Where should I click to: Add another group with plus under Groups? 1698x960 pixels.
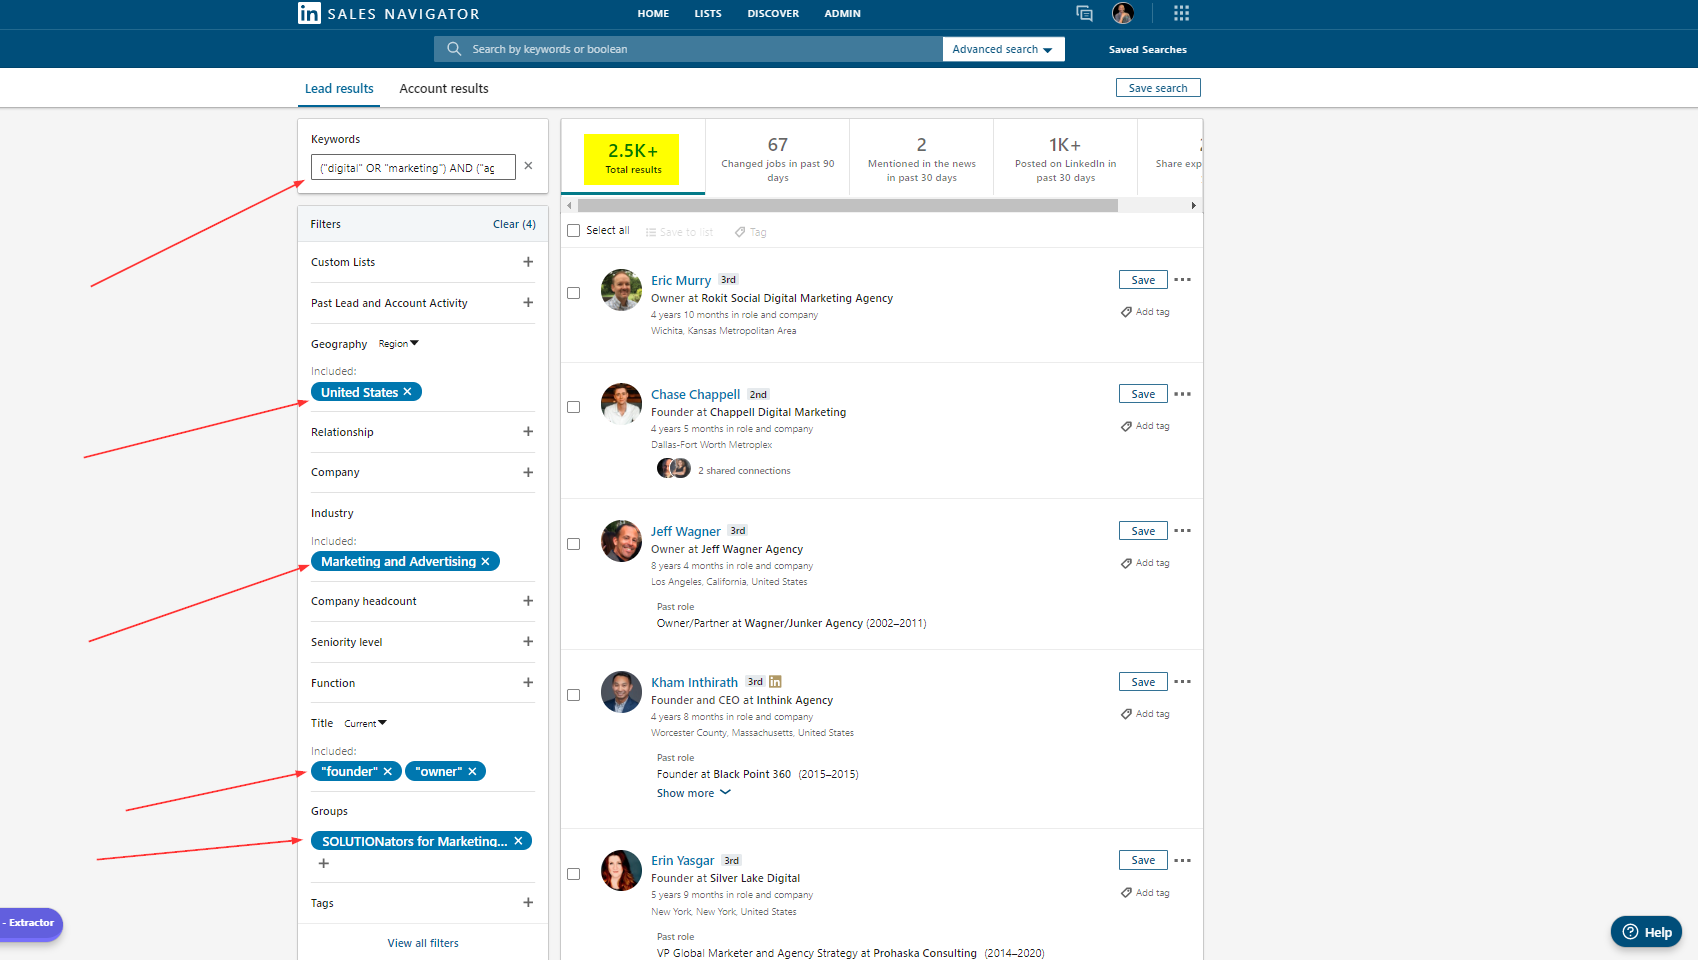323,864
